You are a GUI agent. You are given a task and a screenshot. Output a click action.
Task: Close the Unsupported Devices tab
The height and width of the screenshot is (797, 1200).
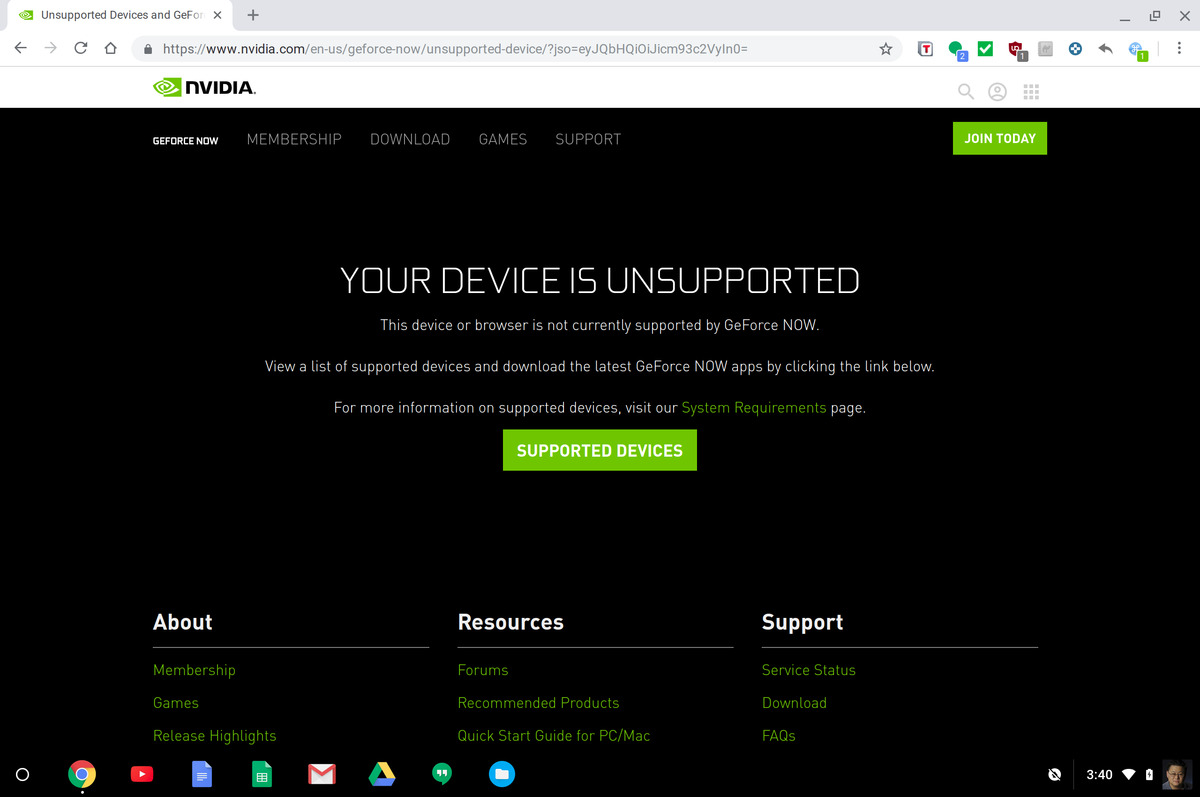(x=217, y=15)
